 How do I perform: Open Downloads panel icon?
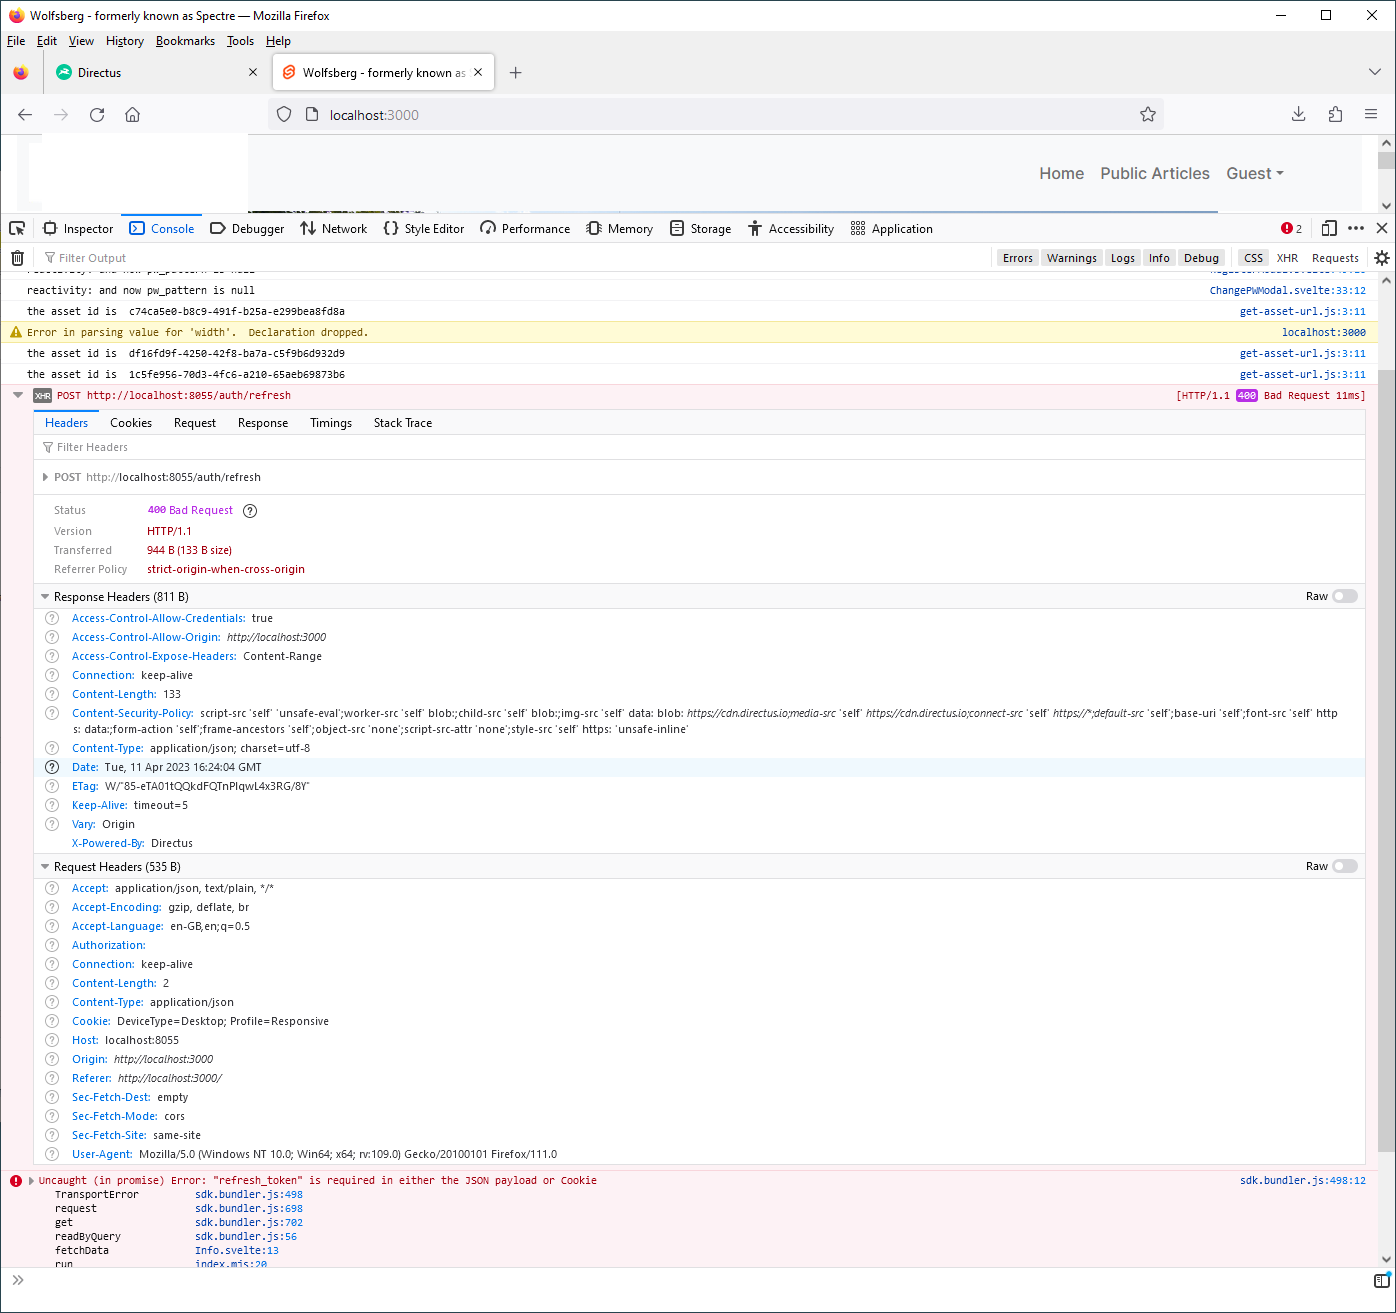point(1298,114)
